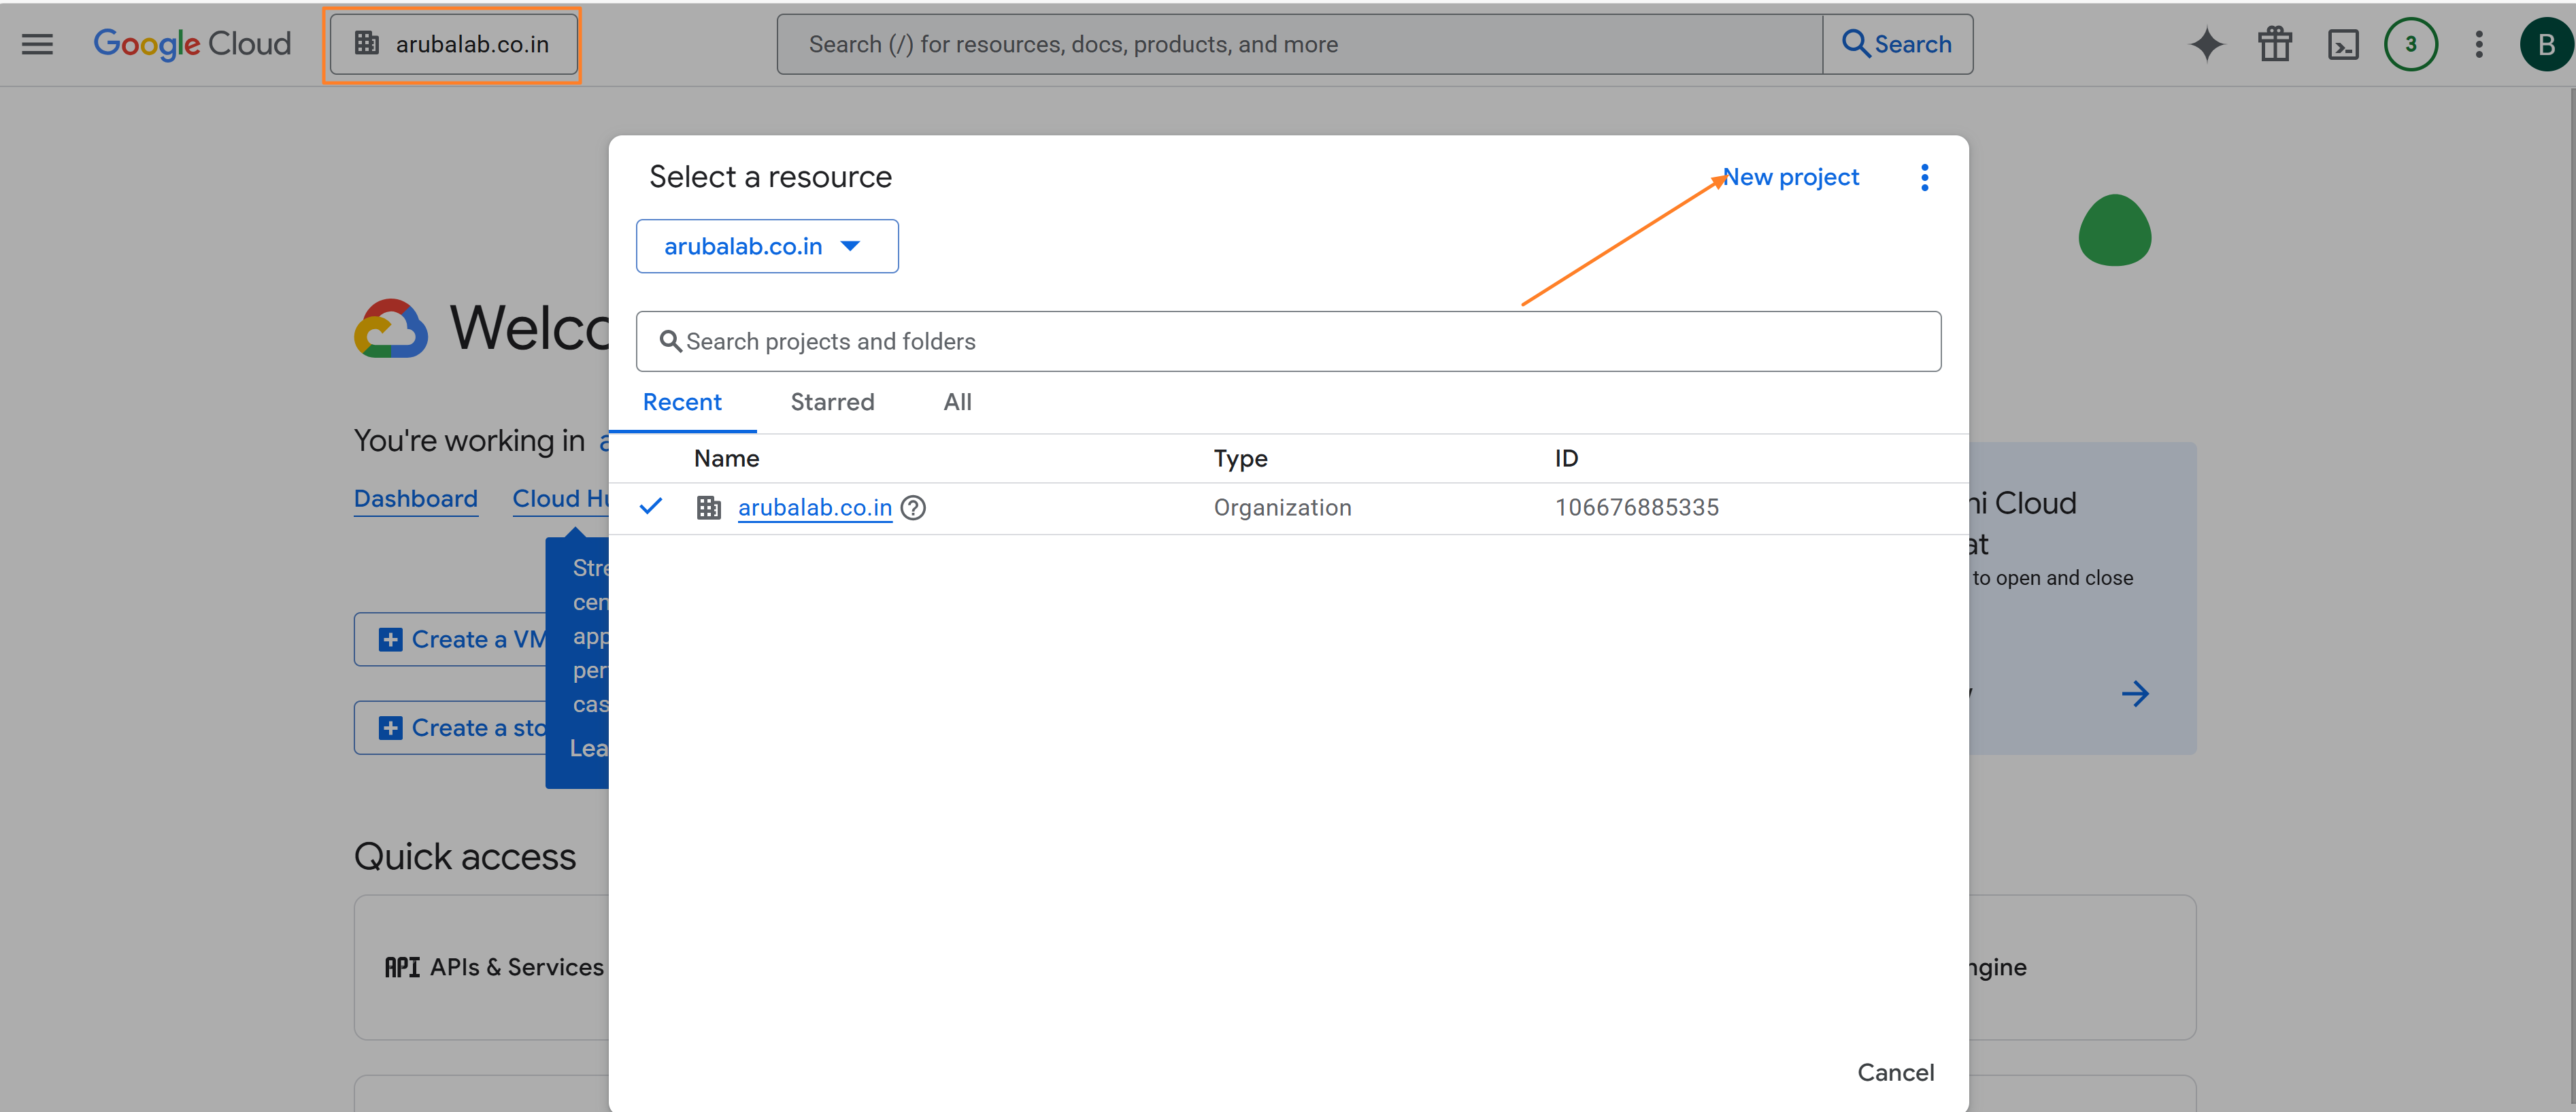Screen dimensions: 2576x1112
Task: Activate Cloud Shell terminal icon
Action: (x=2342, y=44)
